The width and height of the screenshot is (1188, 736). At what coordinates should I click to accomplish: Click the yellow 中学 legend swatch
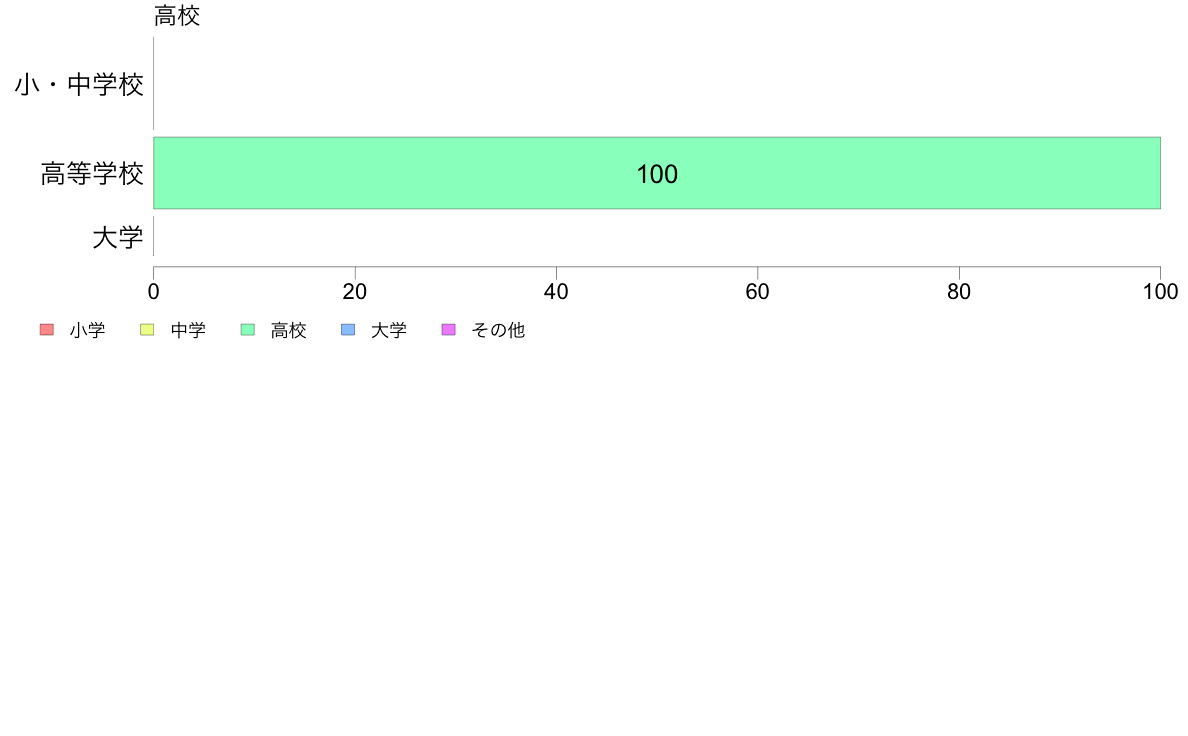147,330
